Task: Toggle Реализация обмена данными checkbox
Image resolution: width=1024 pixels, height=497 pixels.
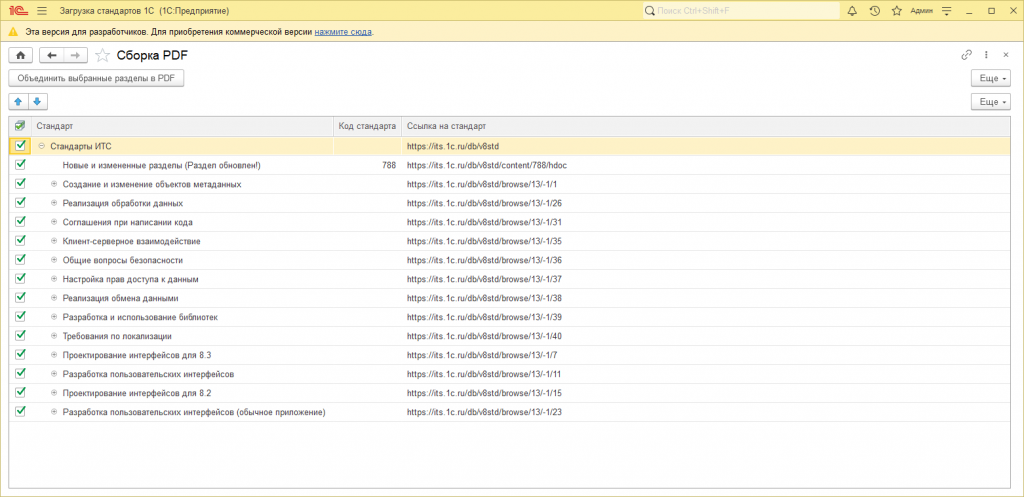Action: (x=20, y=297)
